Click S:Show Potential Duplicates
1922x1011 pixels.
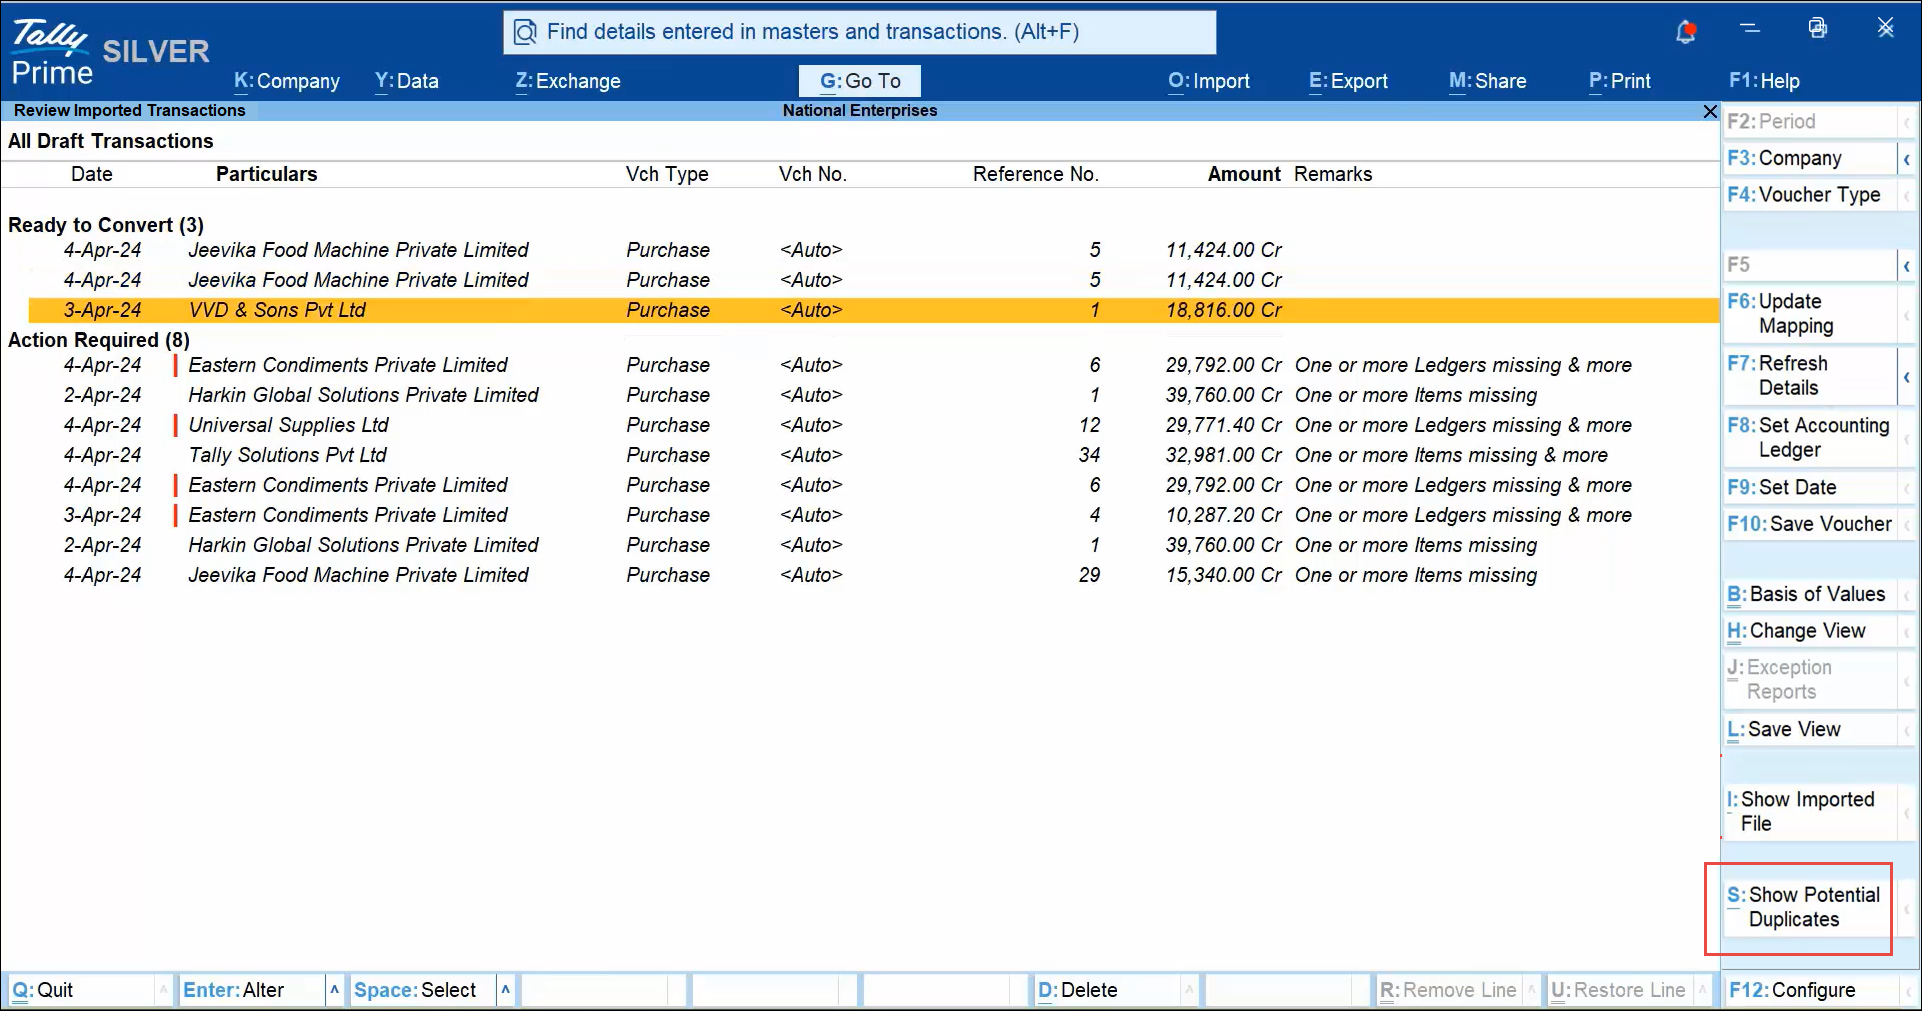pyautogui.click(x=1809, y=908)
